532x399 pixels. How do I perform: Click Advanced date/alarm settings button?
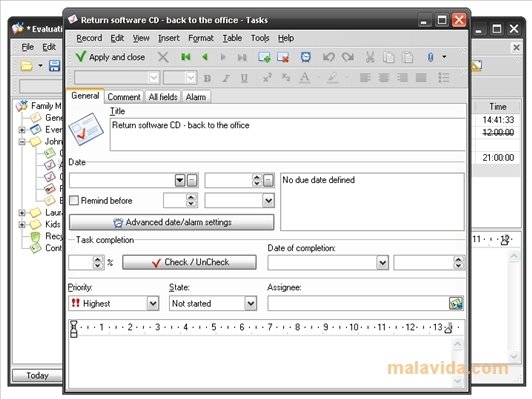click(x=172, y=222)
